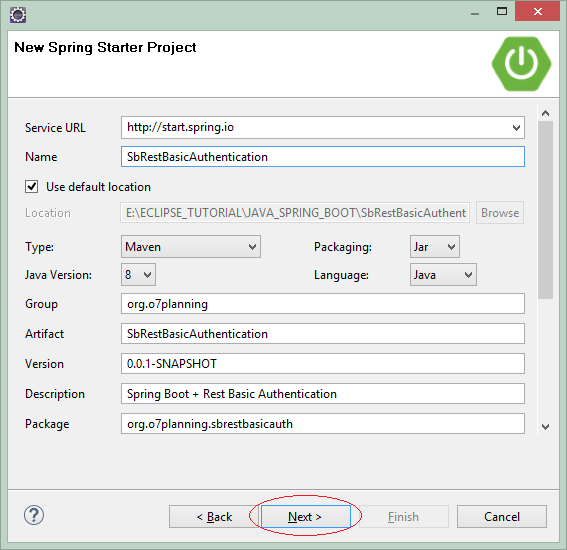Focus the Name text field

pos(323,157)
